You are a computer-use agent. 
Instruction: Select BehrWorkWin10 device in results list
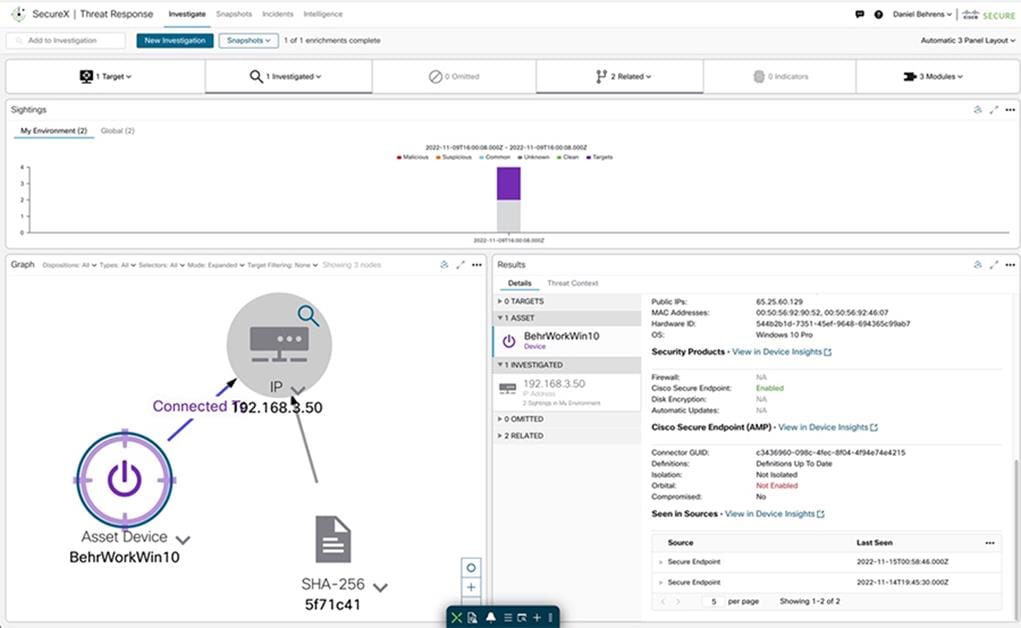coord(567,341)
